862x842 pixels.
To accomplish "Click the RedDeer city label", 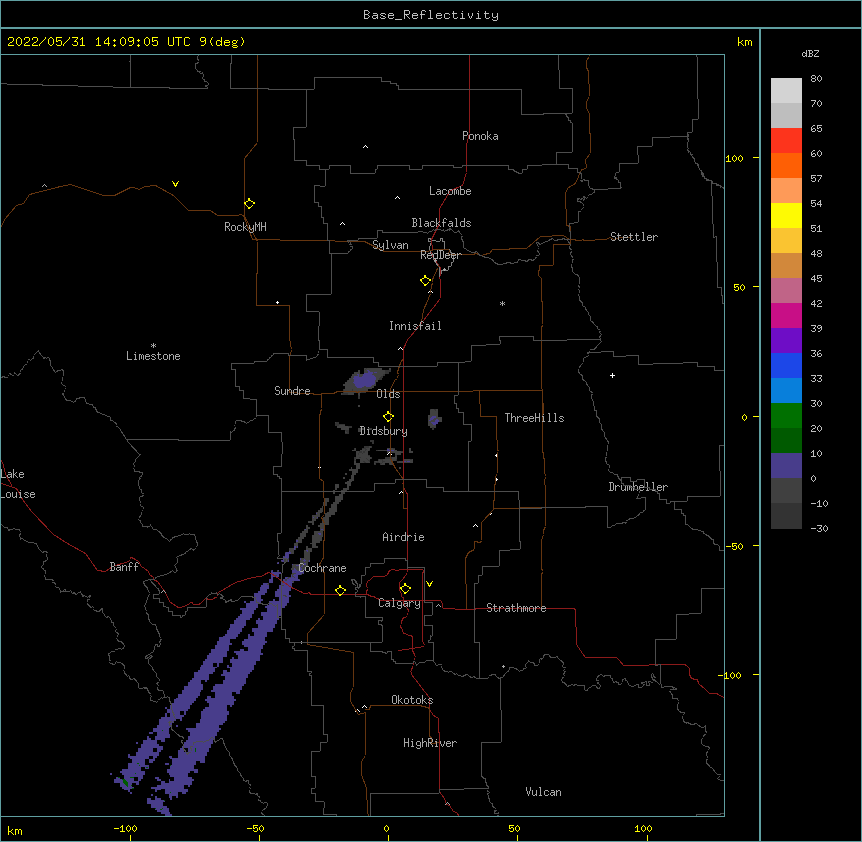I will tap(440, 255).
